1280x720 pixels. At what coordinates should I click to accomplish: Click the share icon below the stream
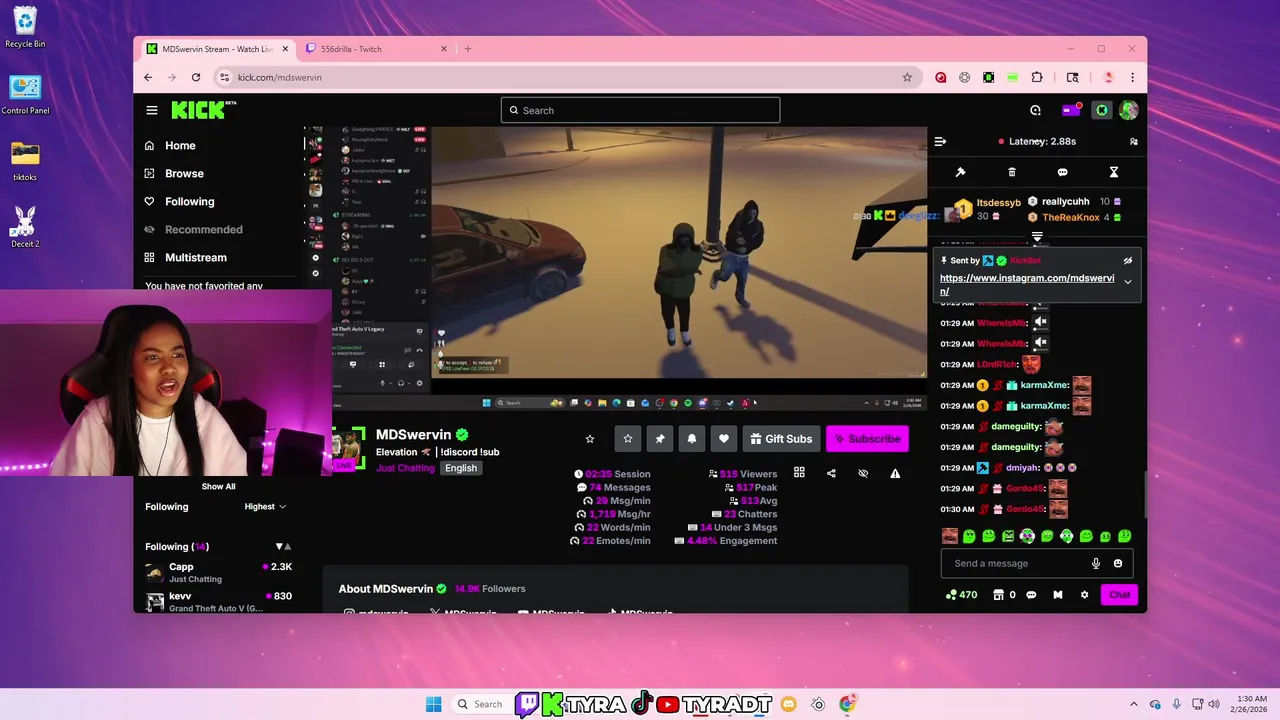(x=831, y=473)
